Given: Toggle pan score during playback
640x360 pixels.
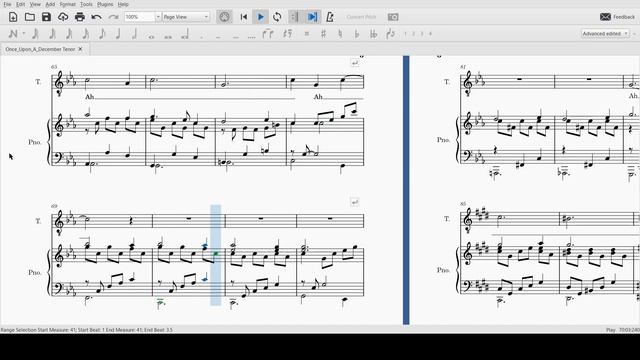Looking at the screenshot, I should 312,17.
